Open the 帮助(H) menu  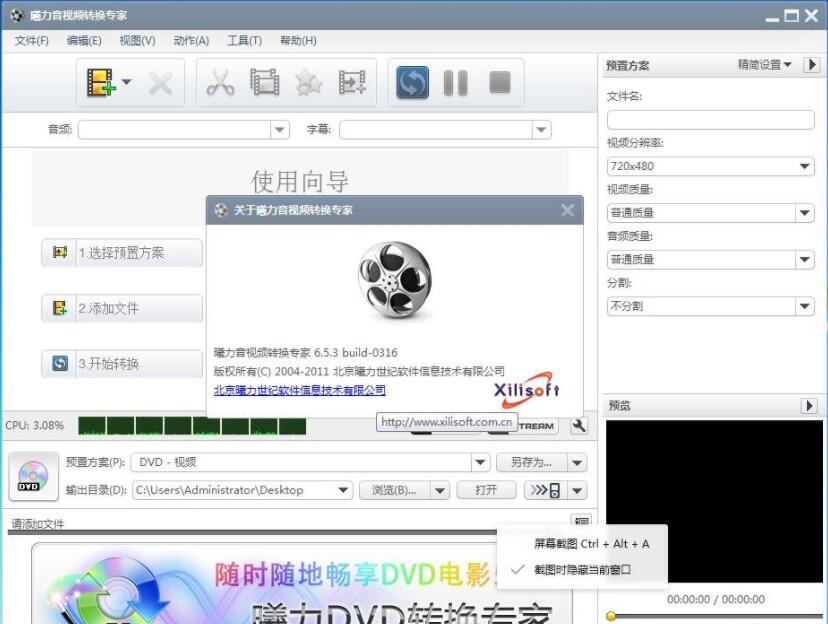pos(298,41)
